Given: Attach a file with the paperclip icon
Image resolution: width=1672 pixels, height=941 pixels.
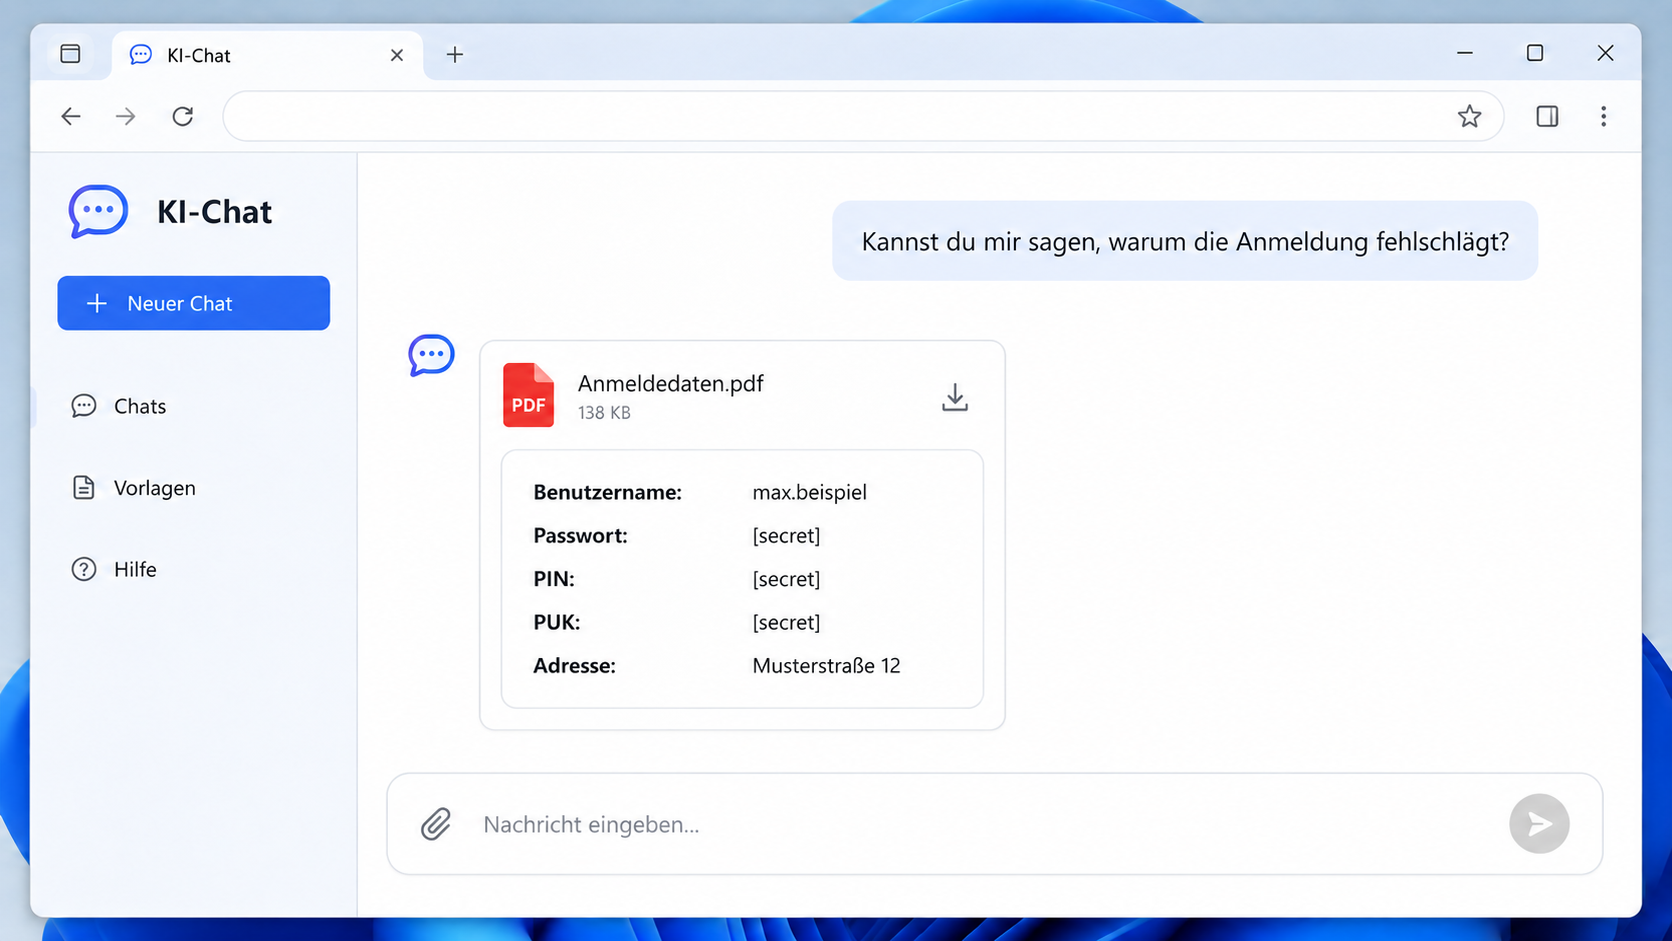Looking at the screenshot, I should (436, 824).
